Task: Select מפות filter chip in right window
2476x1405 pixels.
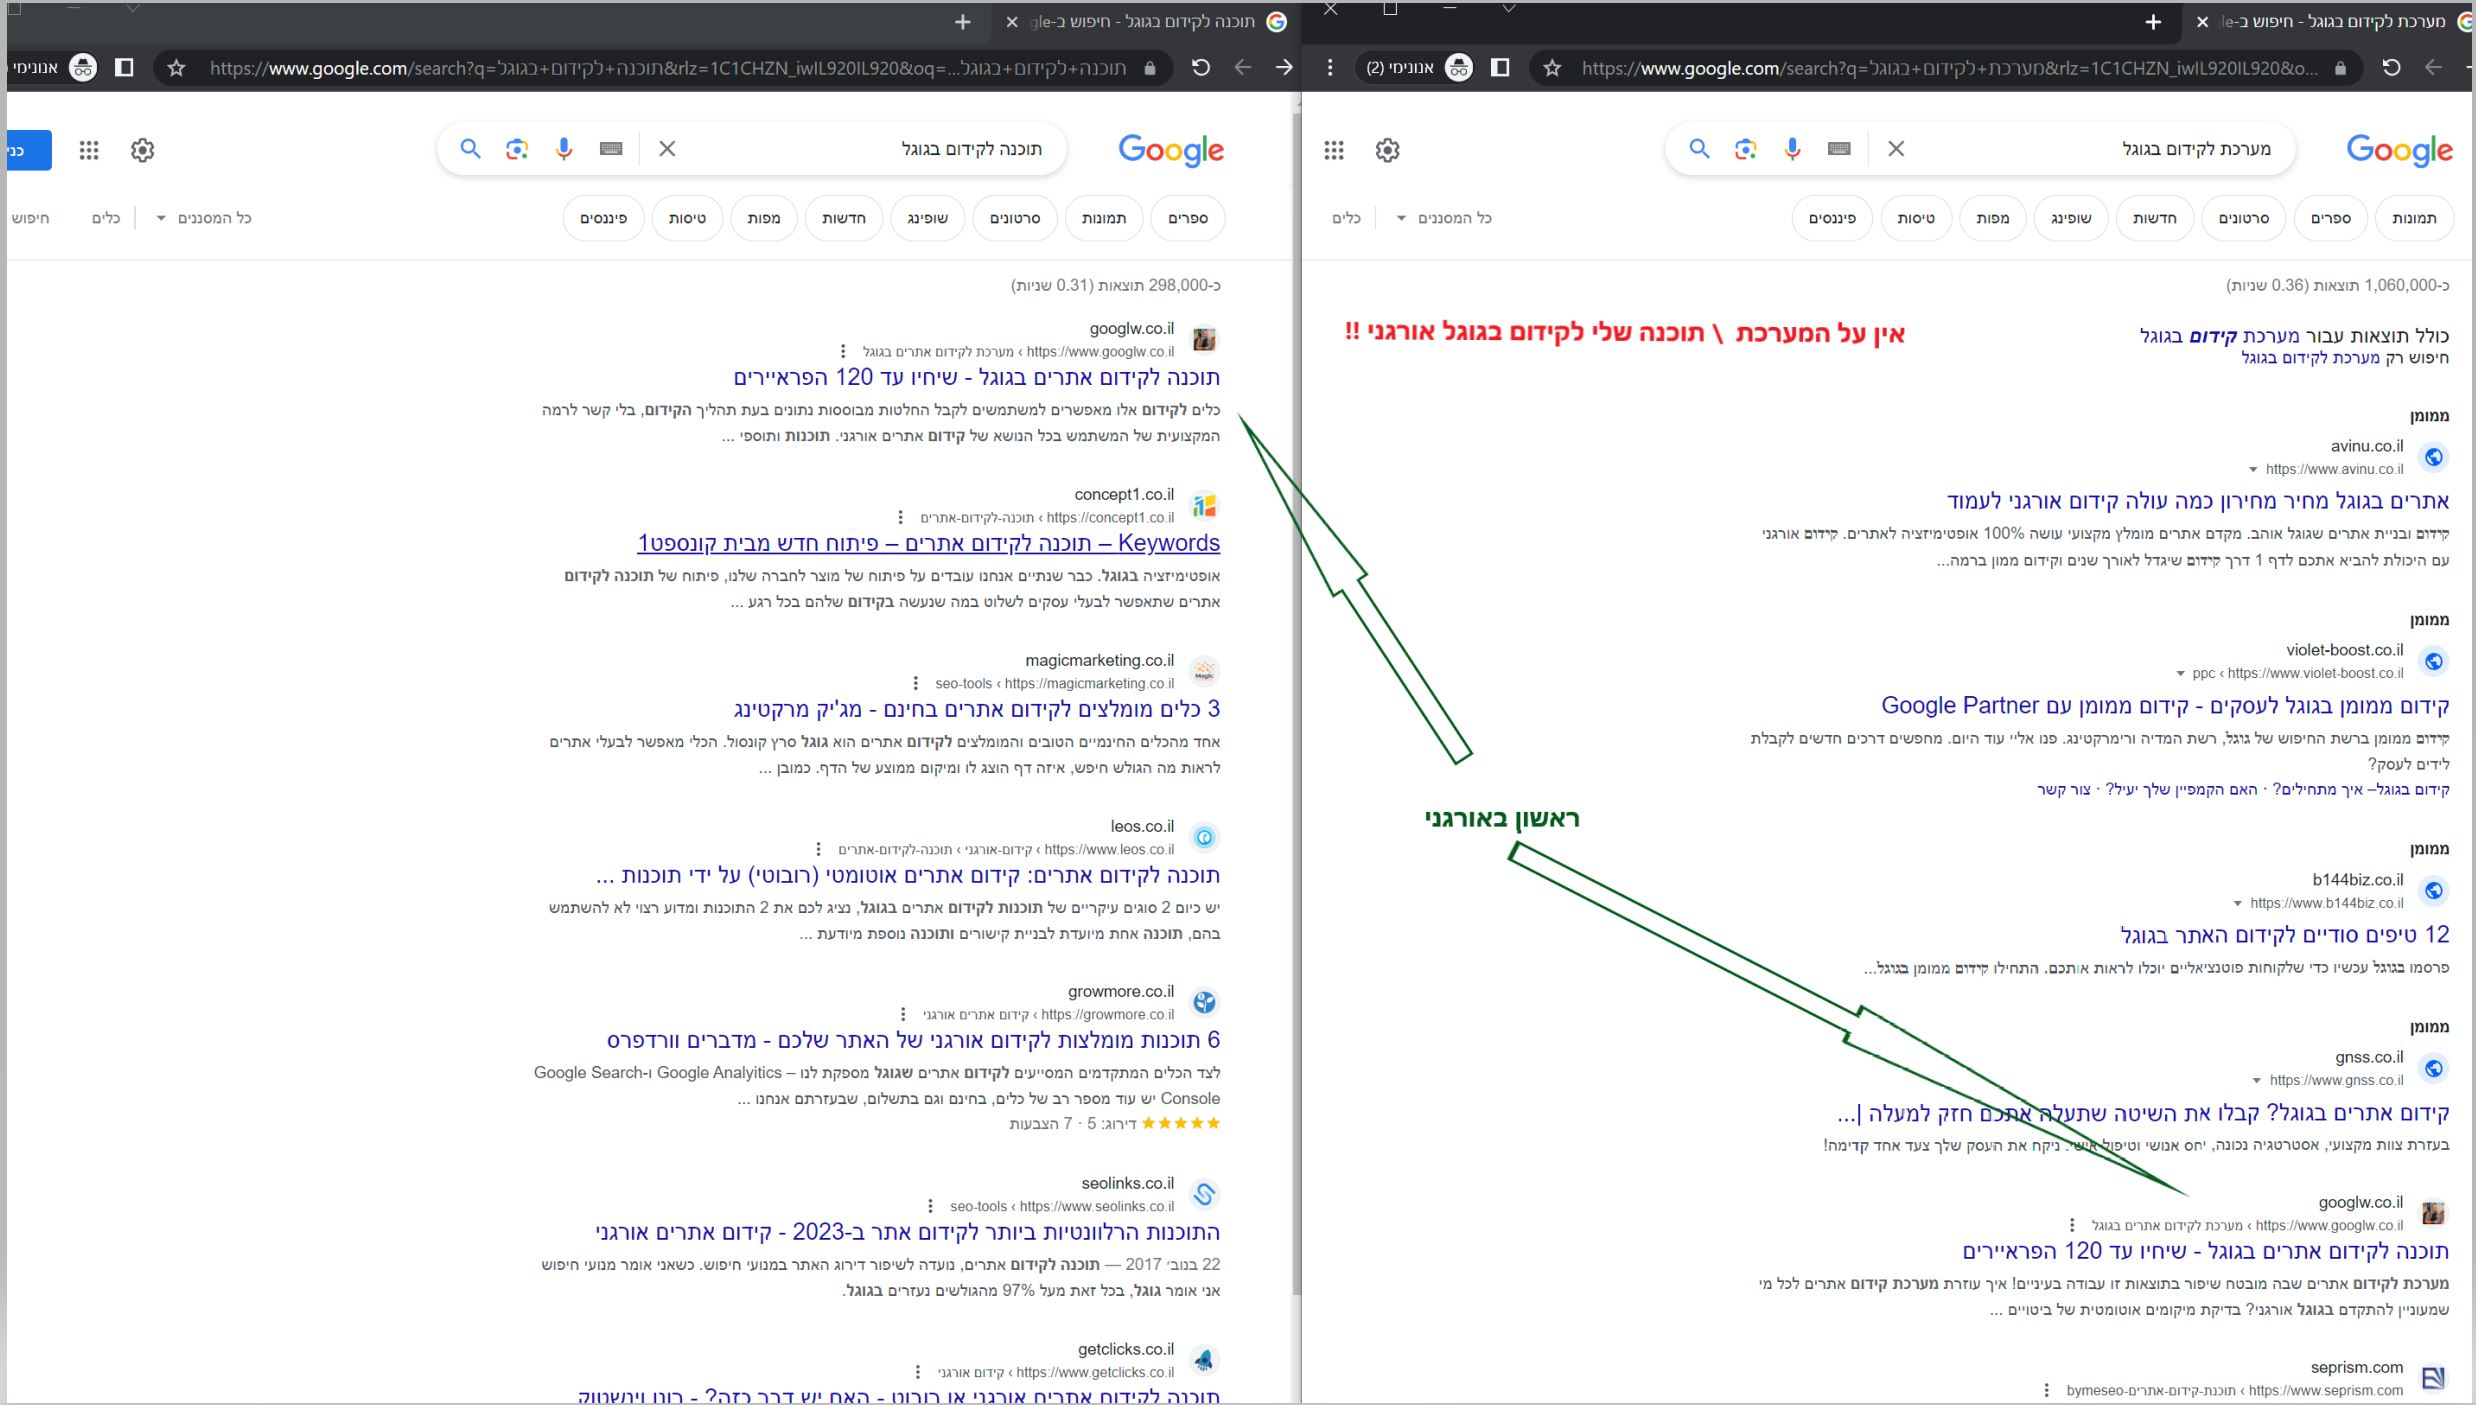Action: (x=1992, y=218)
